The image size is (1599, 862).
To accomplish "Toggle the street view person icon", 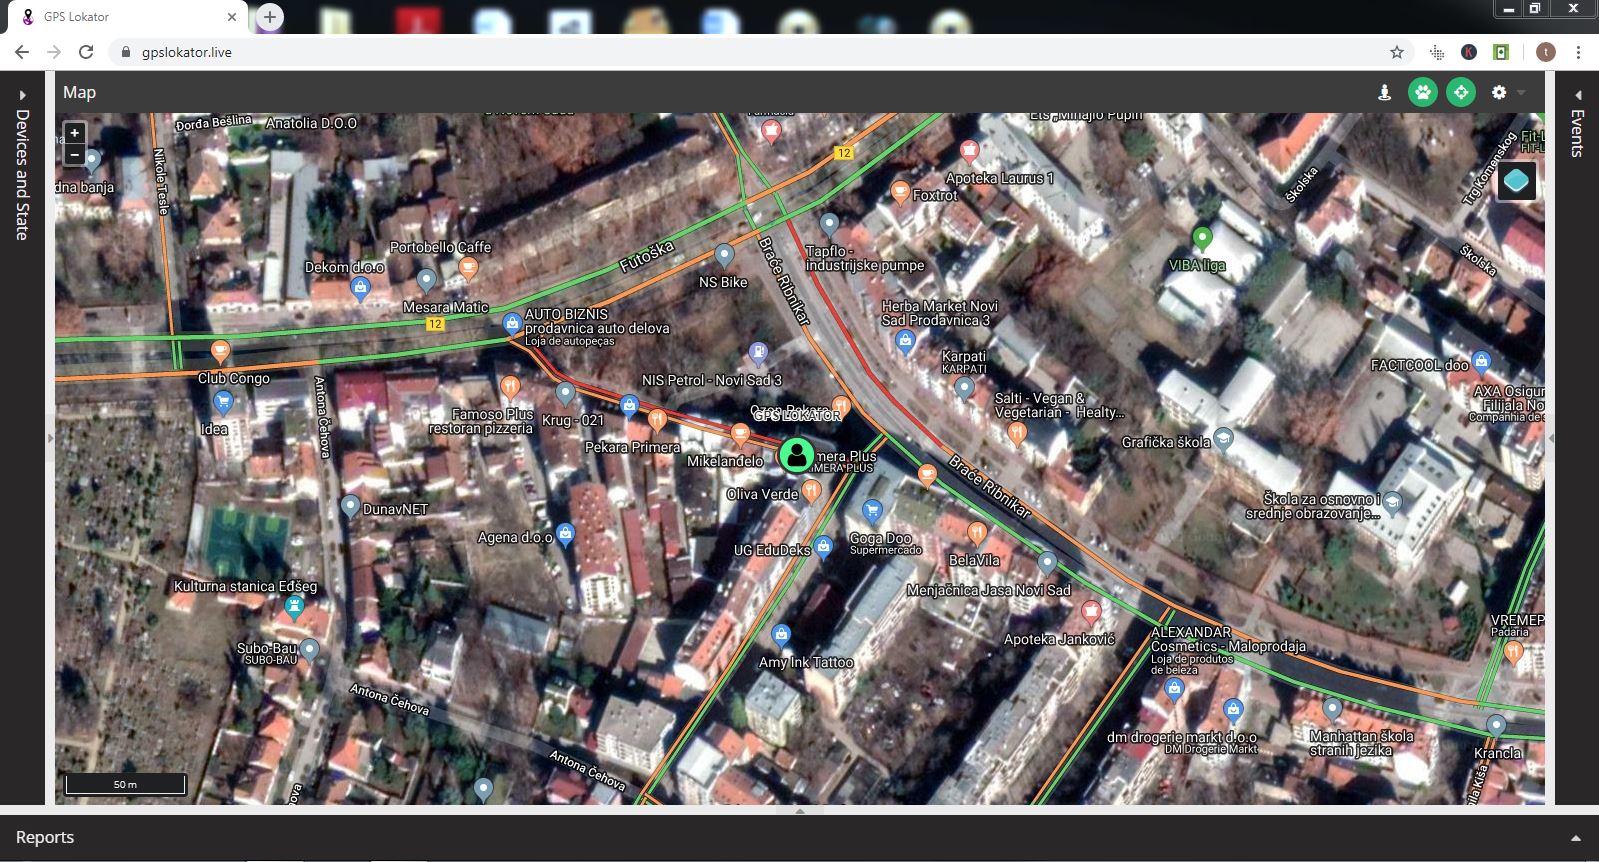I will click(1384, 92).
